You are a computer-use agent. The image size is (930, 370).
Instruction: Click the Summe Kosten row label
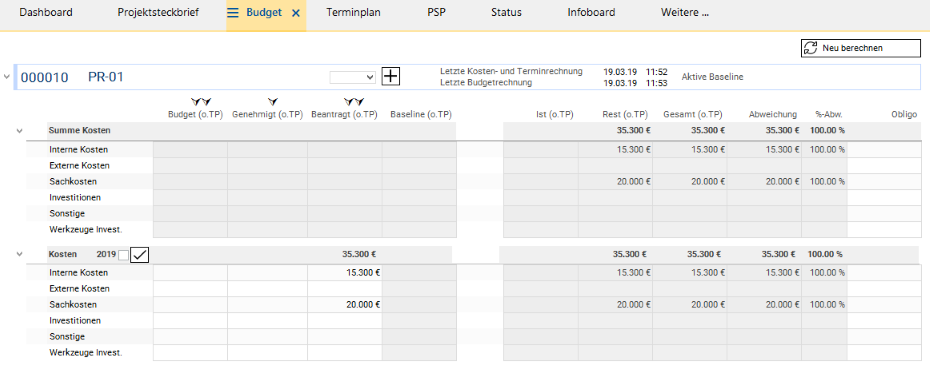coord(80,130)
